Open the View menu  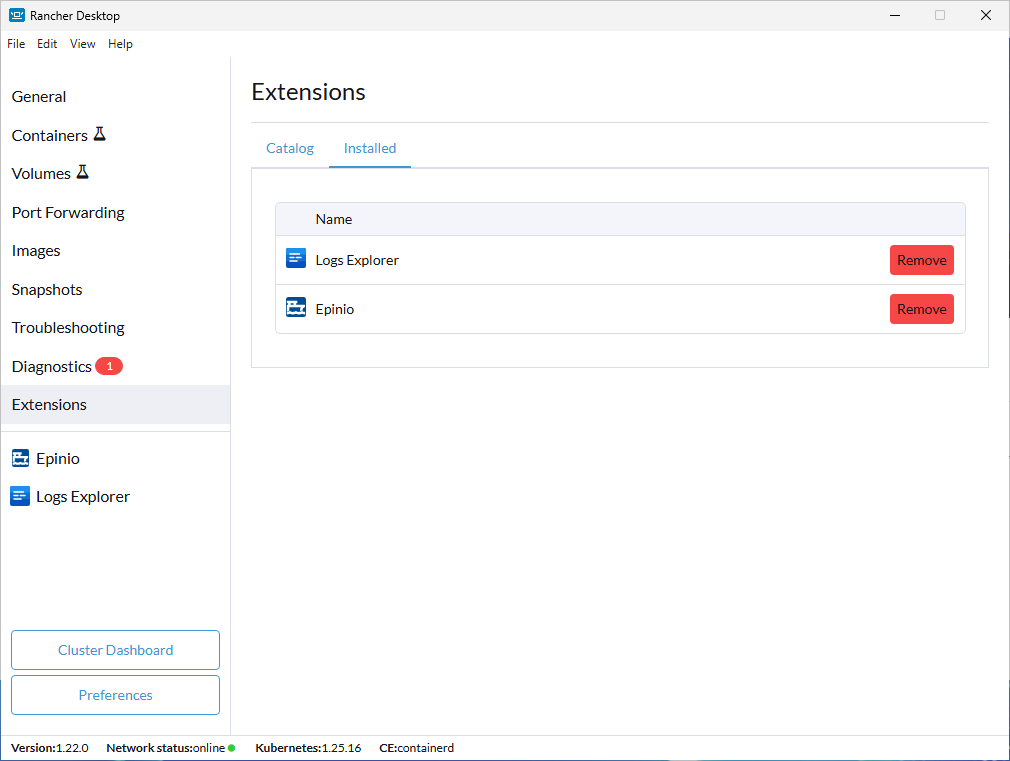83,44
